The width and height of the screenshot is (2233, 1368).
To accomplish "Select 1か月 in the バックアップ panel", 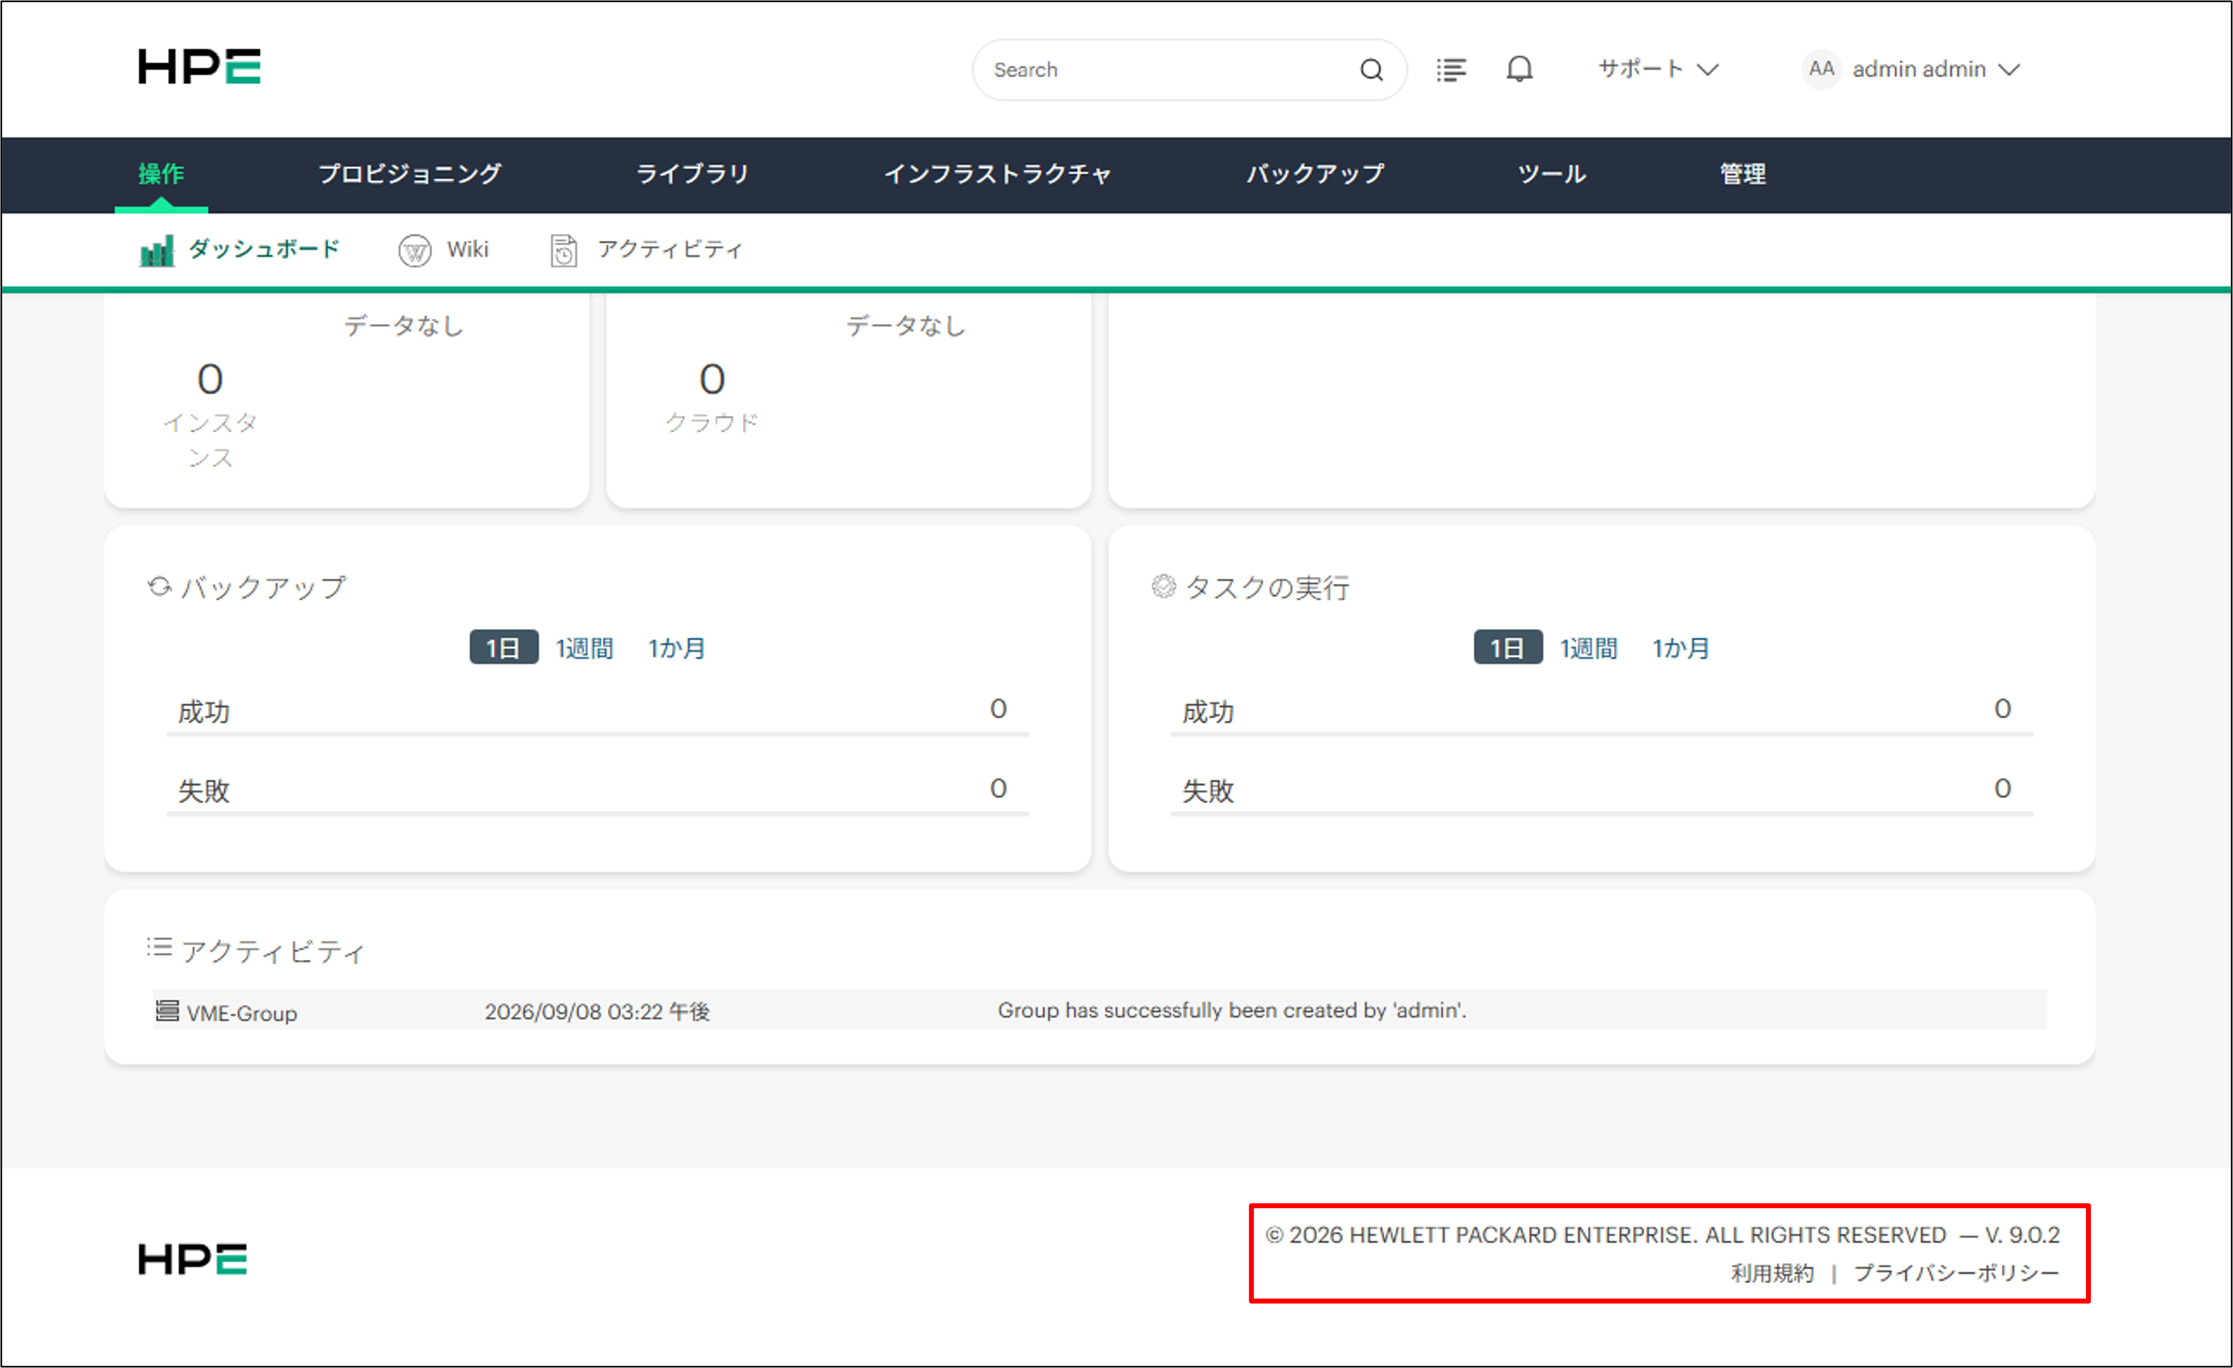I will pos(677,648).
